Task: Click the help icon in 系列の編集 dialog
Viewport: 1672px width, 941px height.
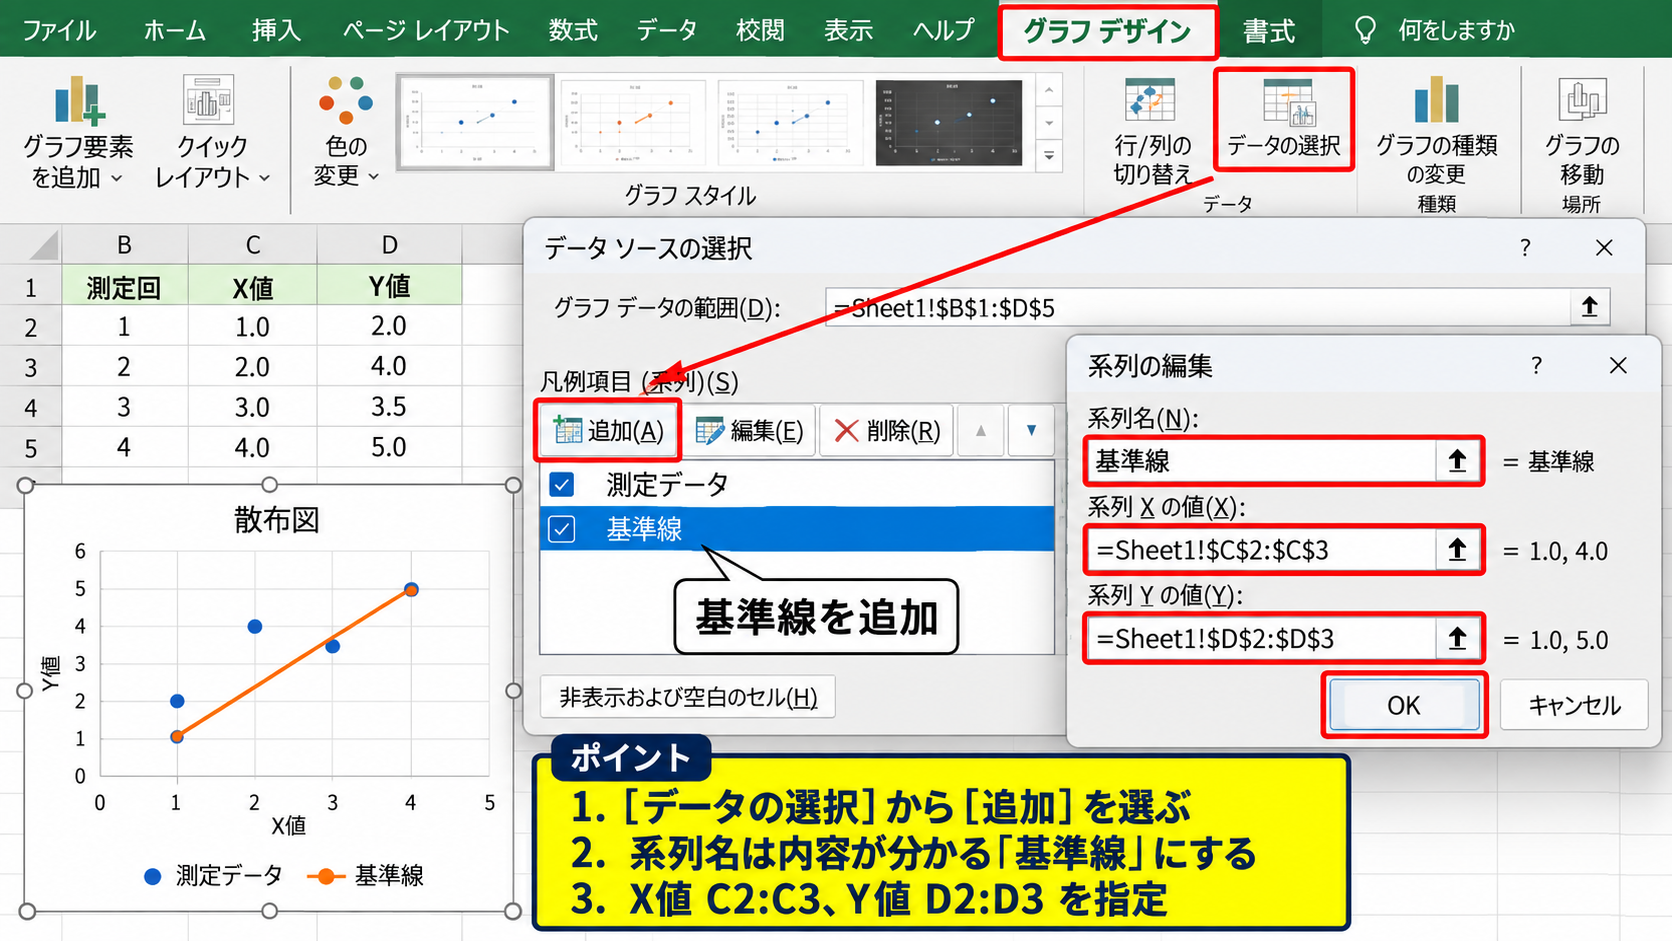Action: click(x=1536, y=366)
